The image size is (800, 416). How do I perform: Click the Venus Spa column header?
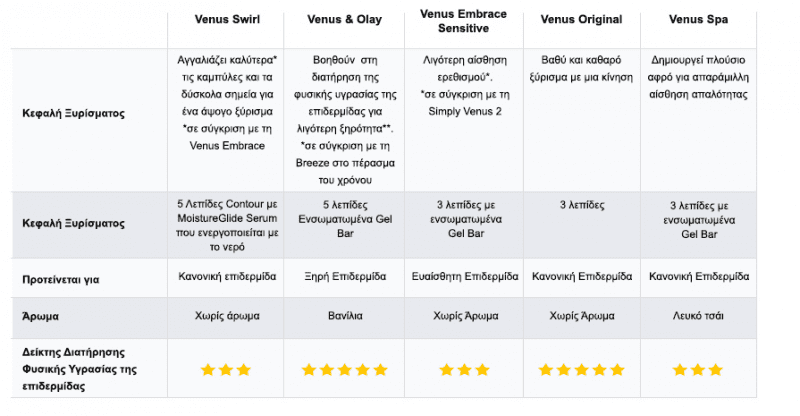[698, 19]
